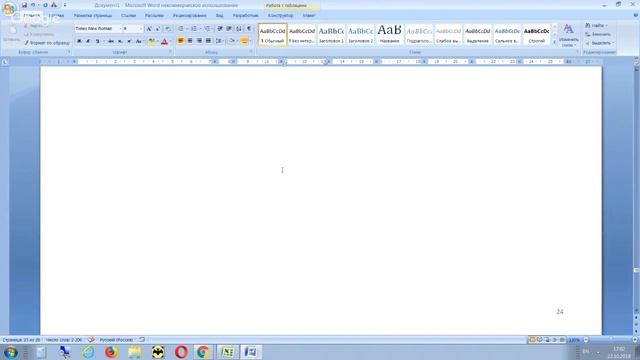Select the Normal (Обычный) style

(x=273, y=35)
